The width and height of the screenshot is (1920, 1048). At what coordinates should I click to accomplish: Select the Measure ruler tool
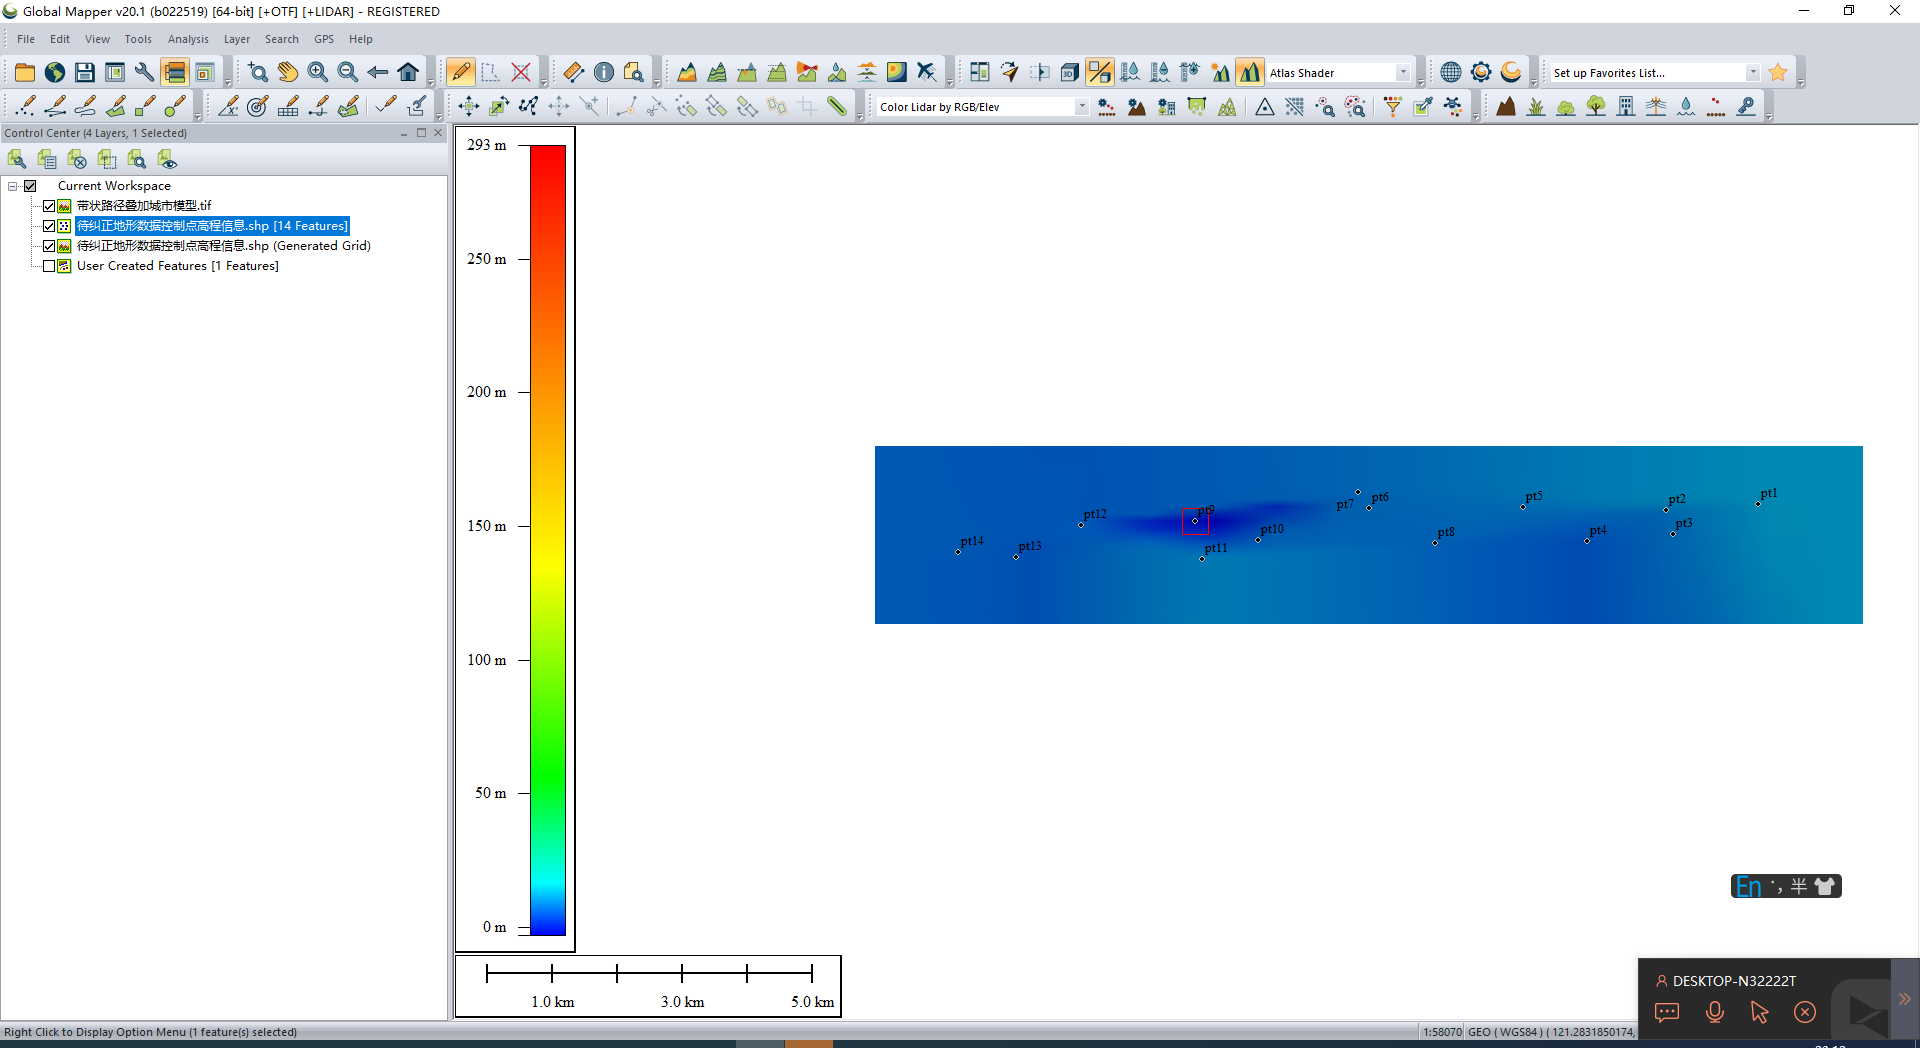point(574,72)
